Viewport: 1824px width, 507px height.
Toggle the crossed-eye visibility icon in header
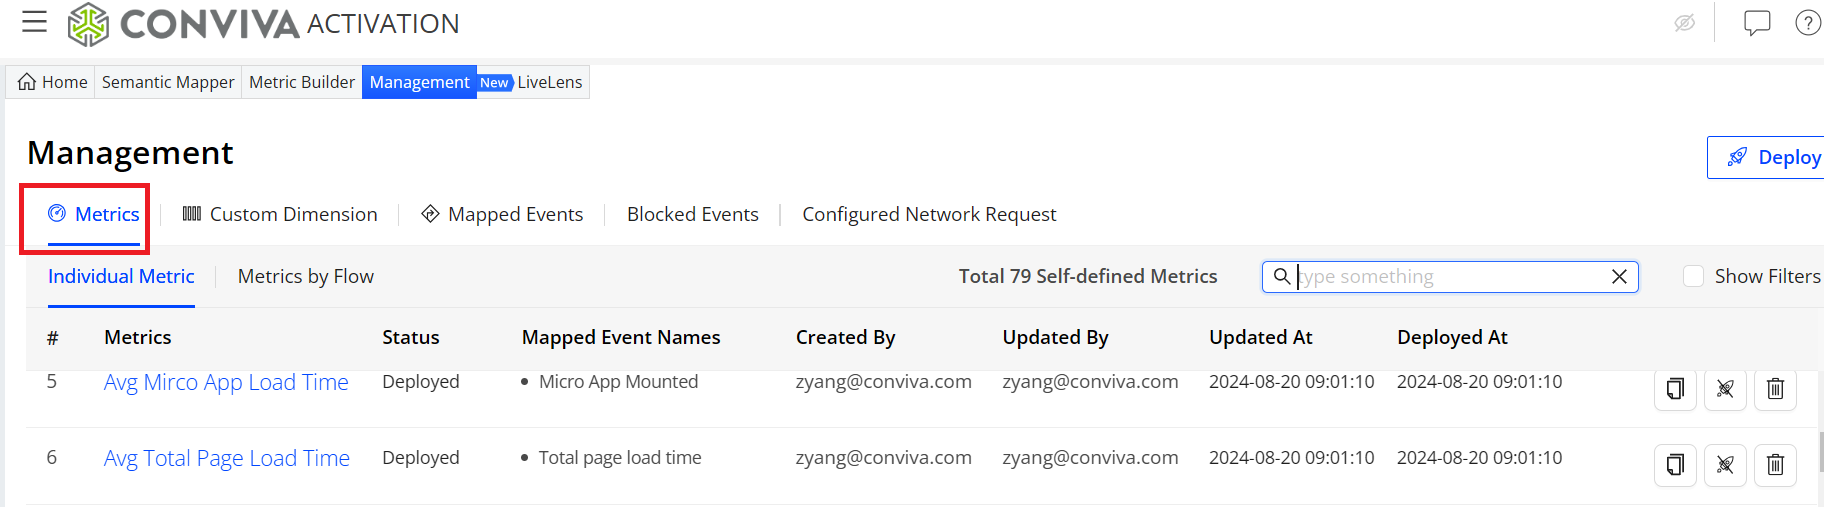[1685, 22]
